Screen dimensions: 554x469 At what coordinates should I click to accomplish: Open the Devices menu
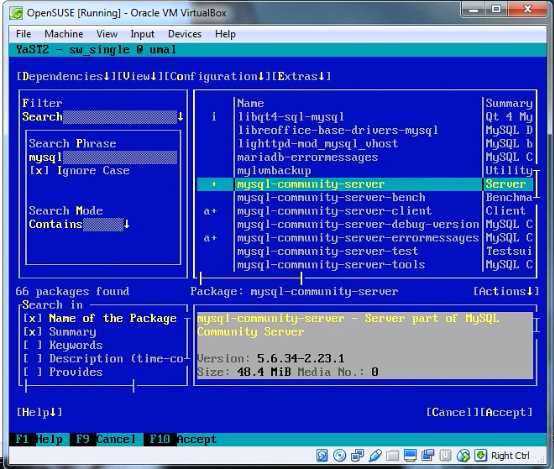184,34
